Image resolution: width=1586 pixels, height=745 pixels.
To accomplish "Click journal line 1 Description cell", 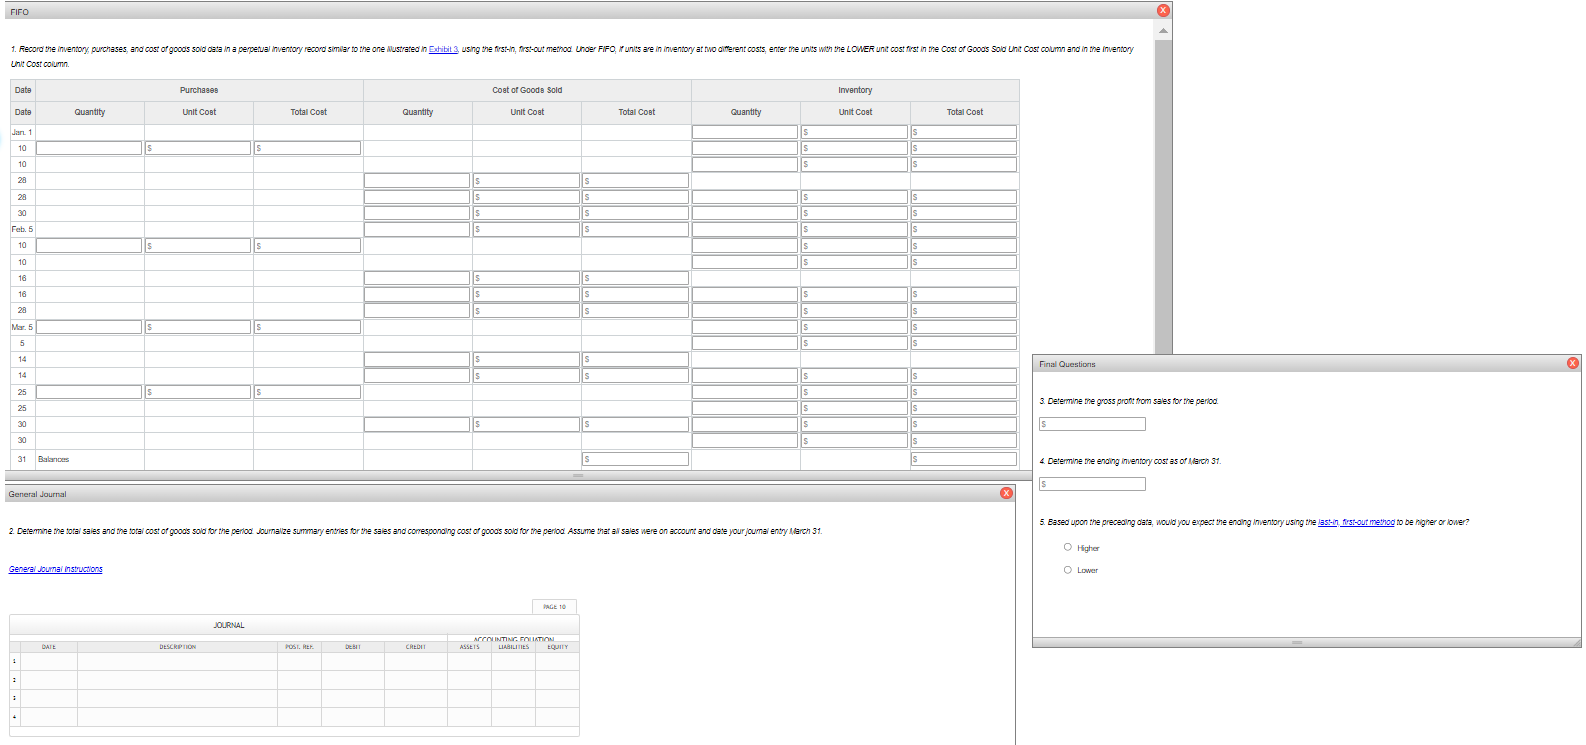I will 178,661.
